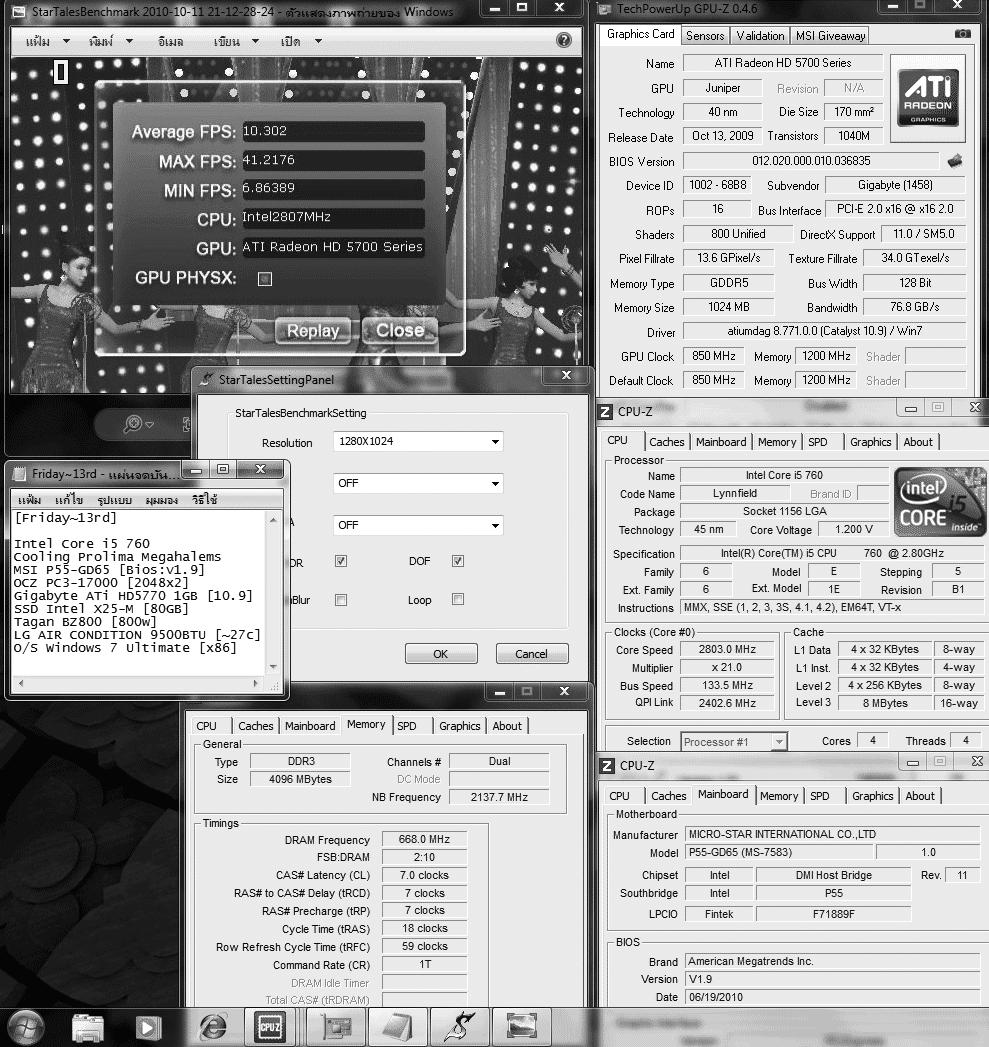This screenshot has height=1047, width=989.
Task: Uncheck the HDR checkbox left of DOF
Action: (341, 561)
